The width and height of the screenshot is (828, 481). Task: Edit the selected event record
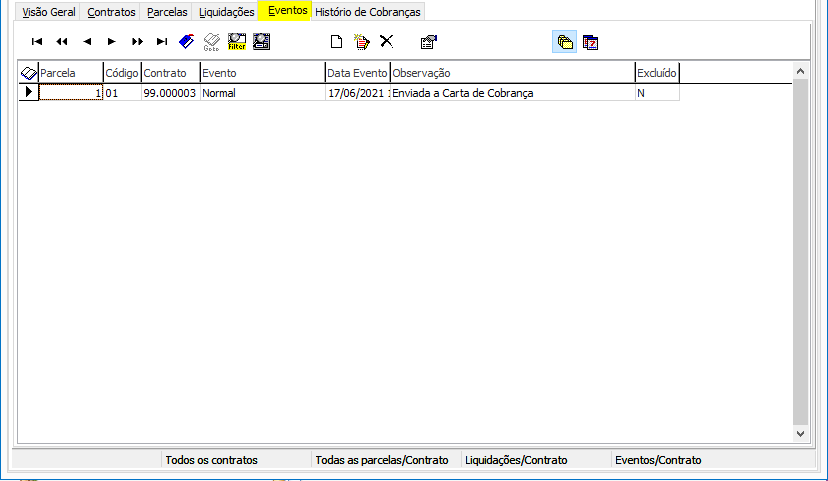tap(362, 42)
